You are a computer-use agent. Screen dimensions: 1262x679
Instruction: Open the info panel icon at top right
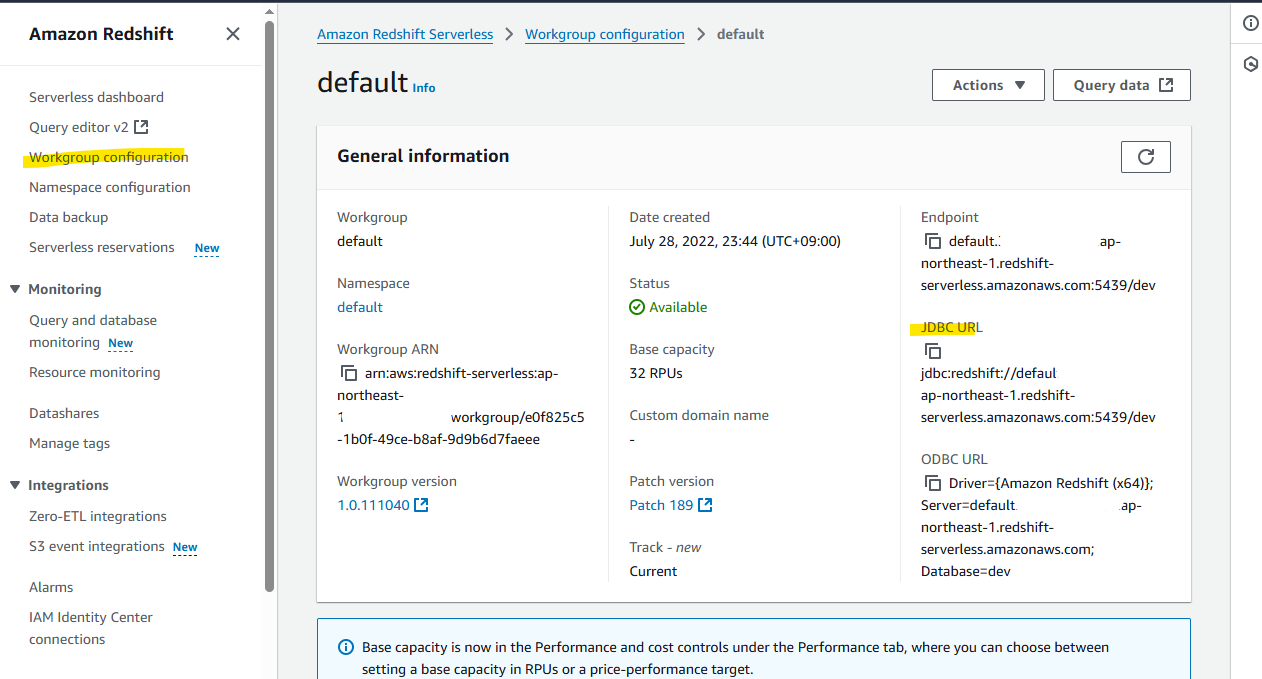1250,24
